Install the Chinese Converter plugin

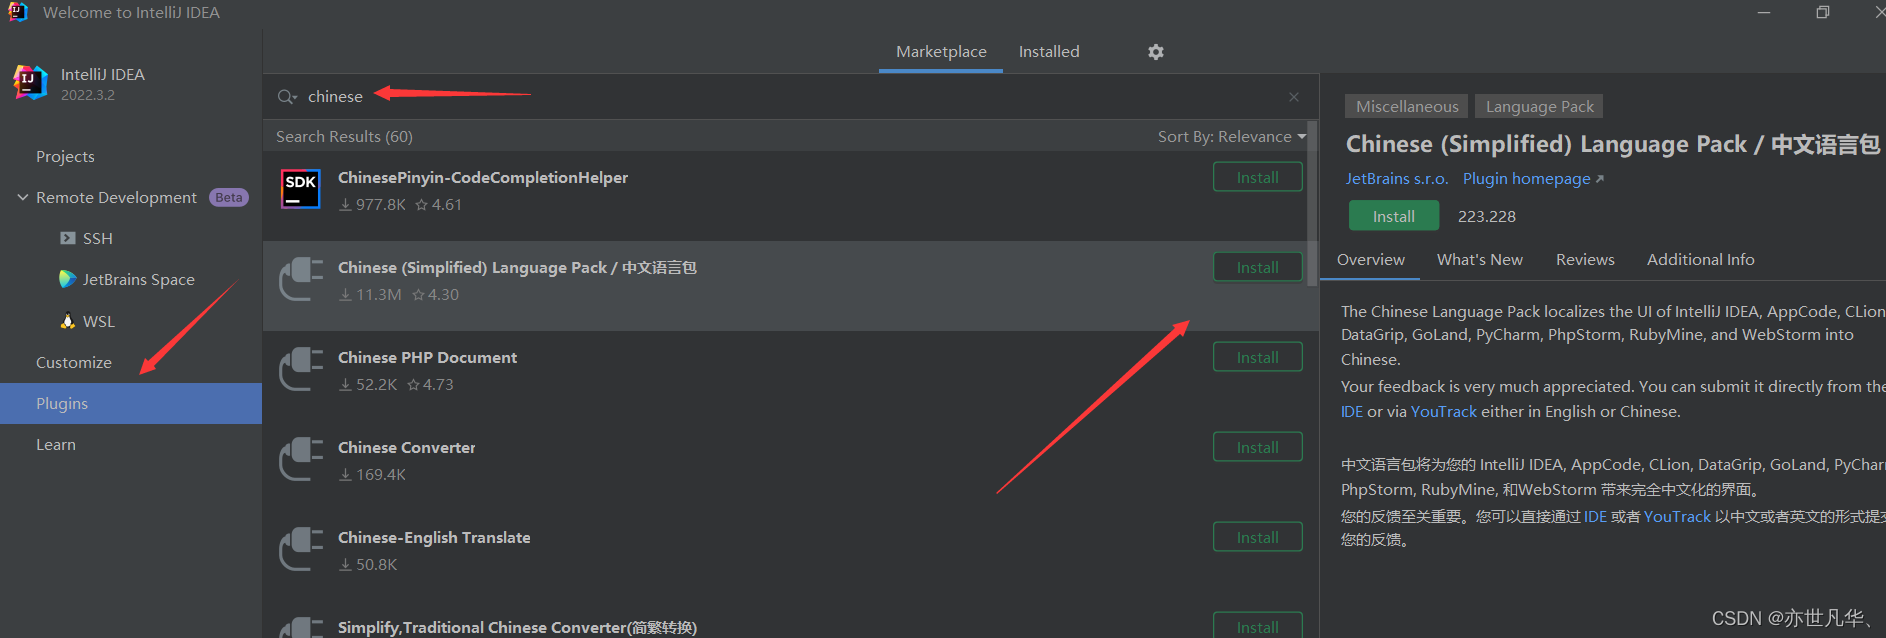click(x=1258, y=447)
